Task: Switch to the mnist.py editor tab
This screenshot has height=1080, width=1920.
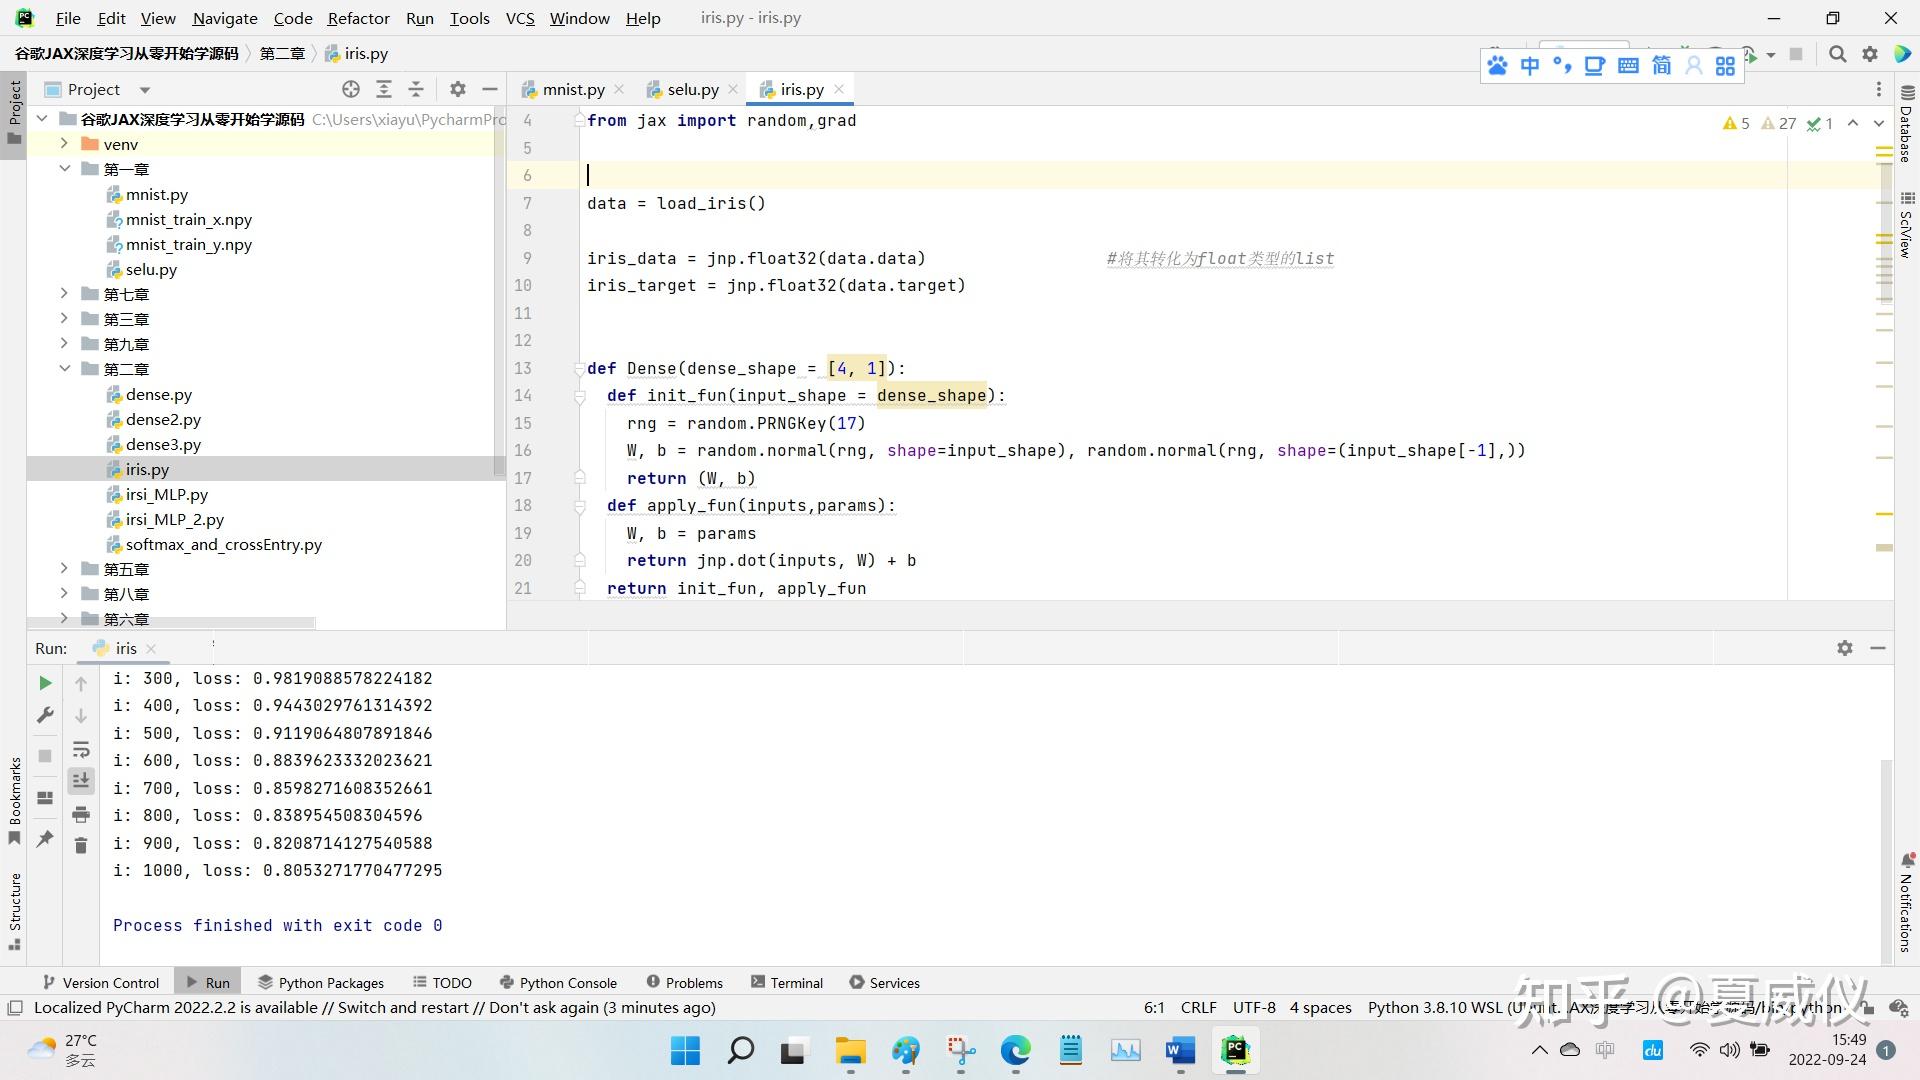Action: point(572,89)
